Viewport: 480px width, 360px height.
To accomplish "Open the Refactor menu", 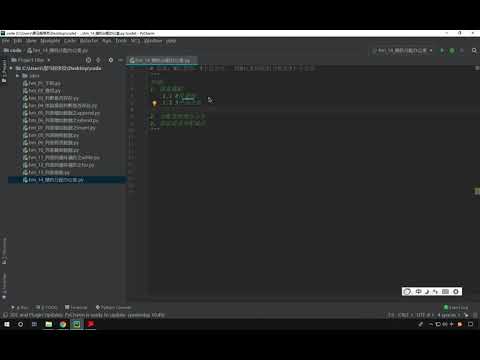I will tap(89, 41).
